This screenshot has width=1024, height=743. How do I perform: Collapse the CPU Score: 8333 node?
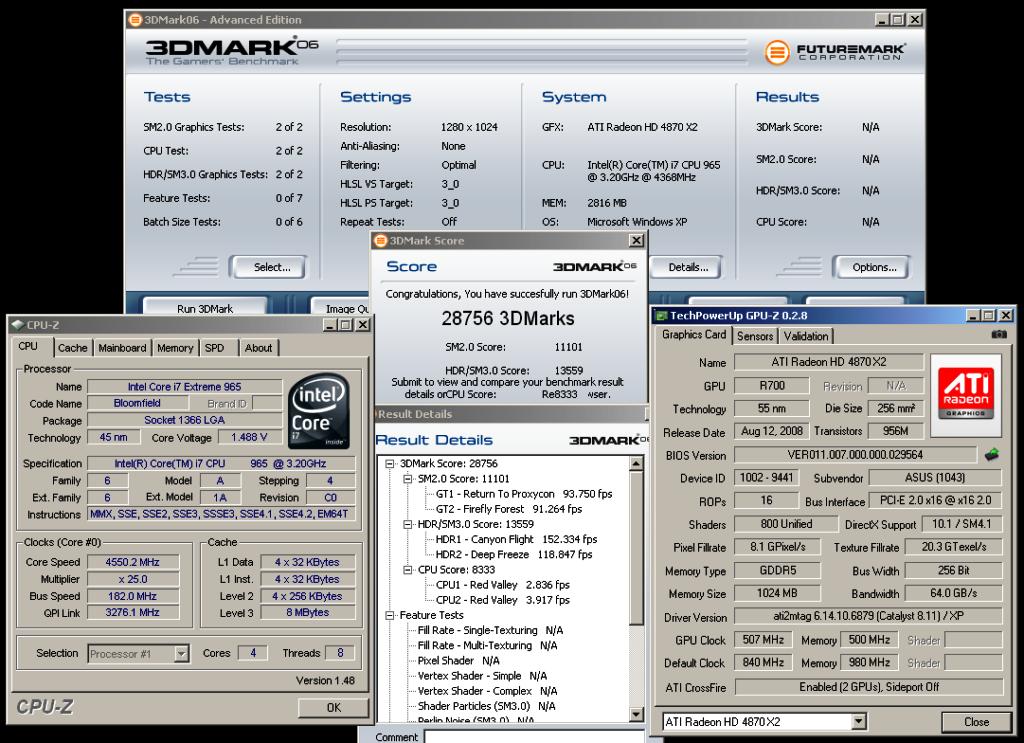(409, 570)
